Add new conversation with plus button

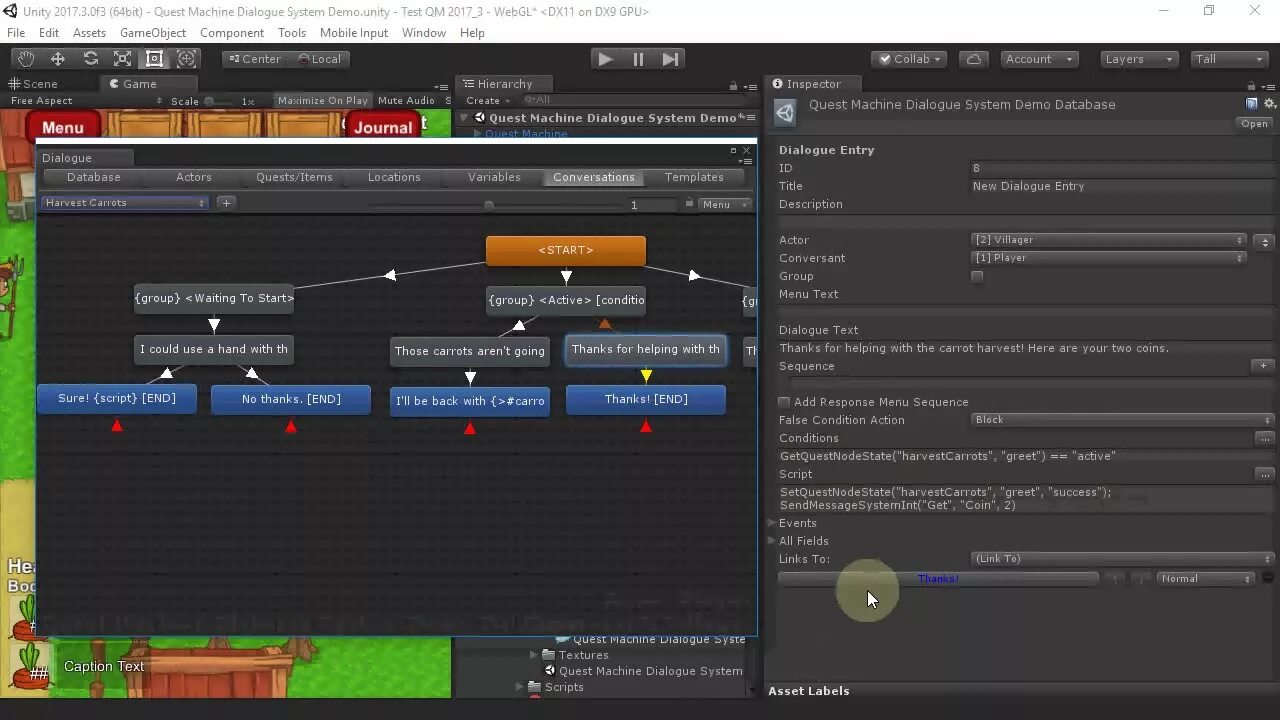[x=226, y=203]
